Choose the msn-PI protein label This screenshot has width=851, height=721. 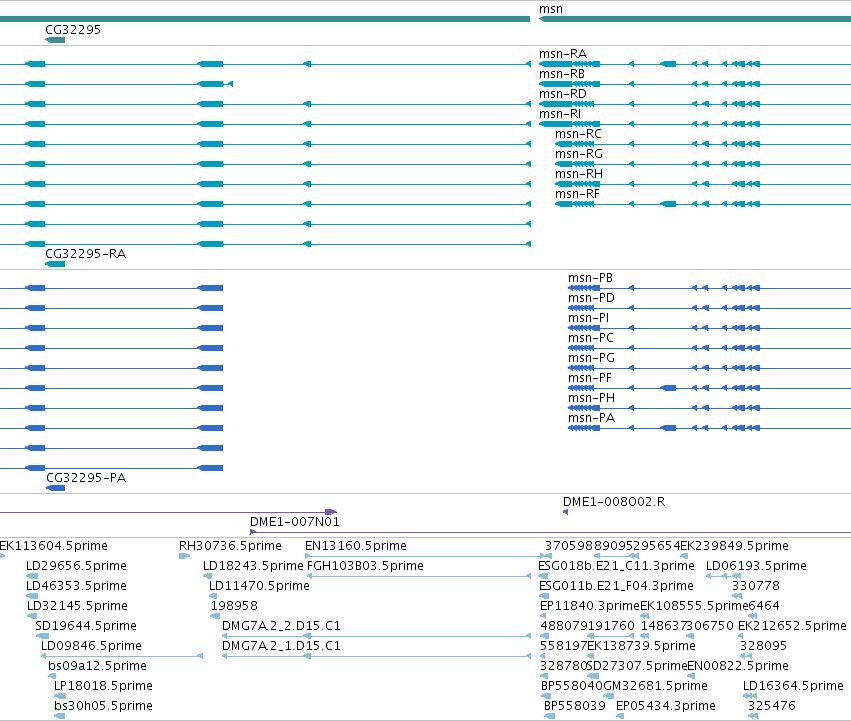pyautogui.click(x=588, y=318)
